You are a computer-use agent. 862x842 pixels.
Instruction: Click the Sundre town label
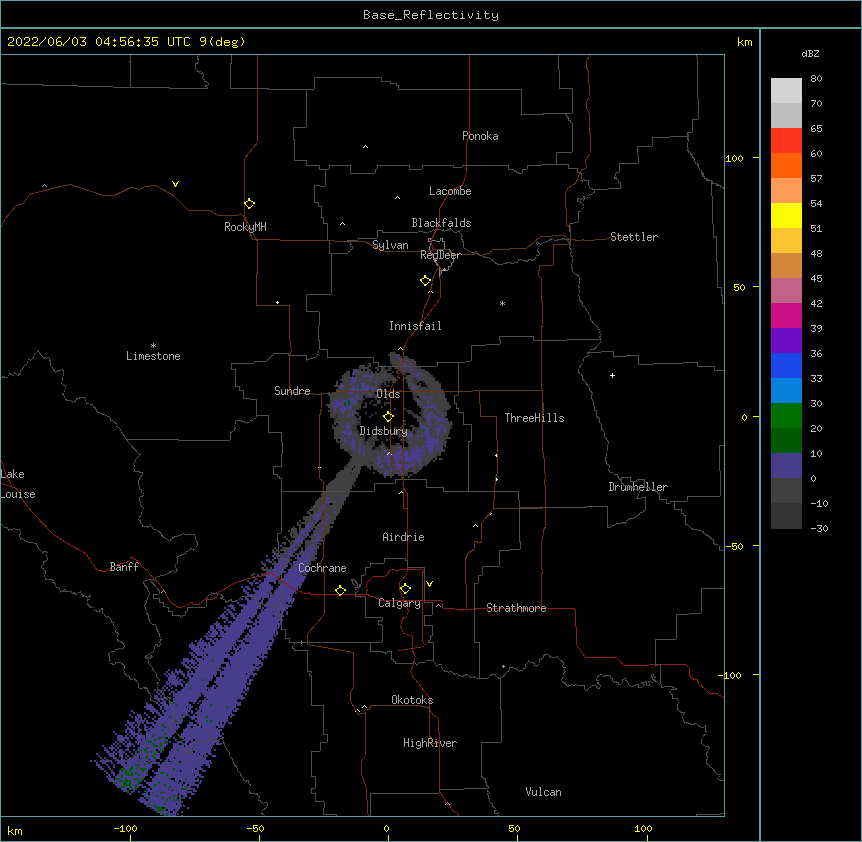pos(292,391)
